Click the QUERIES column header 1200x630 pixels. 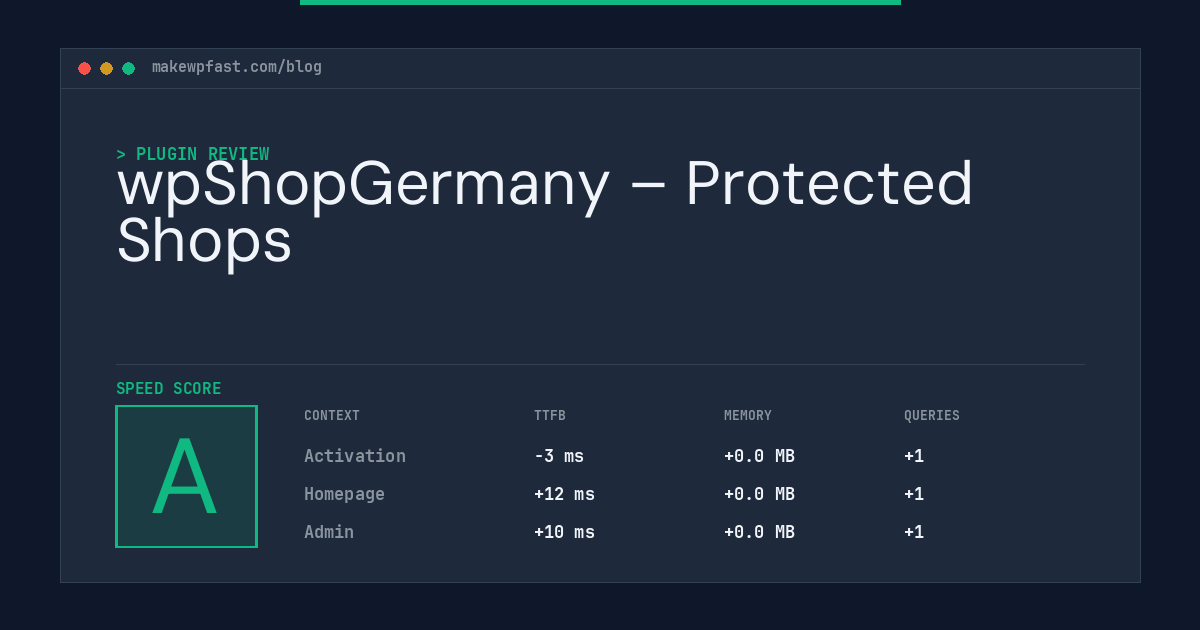pos(932,416)
